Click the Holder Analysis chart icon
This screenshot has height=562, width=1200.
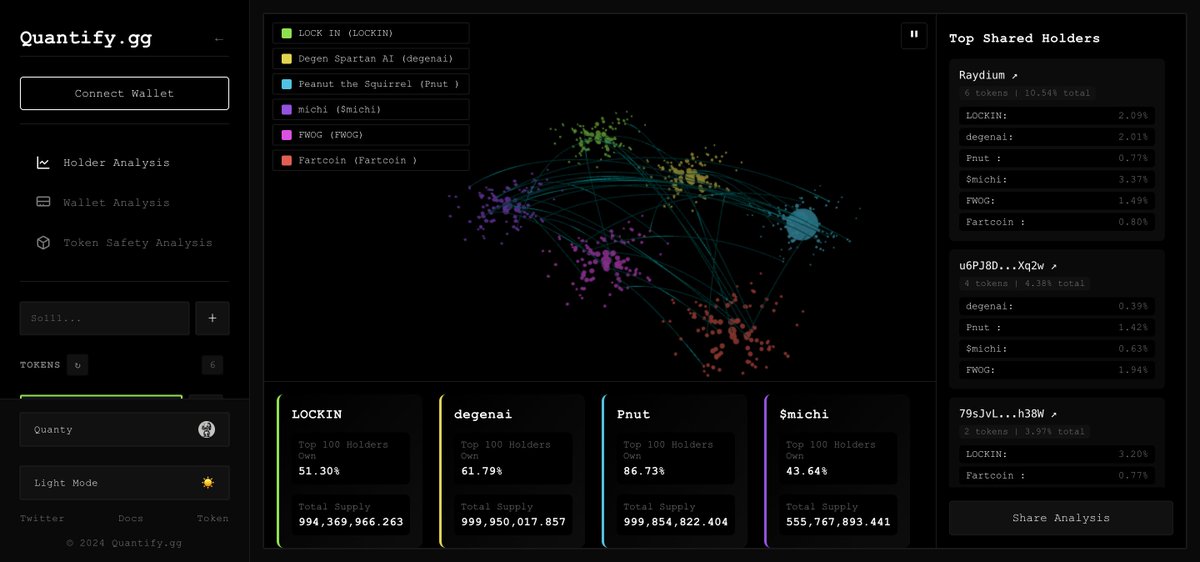tap(43, 163)
